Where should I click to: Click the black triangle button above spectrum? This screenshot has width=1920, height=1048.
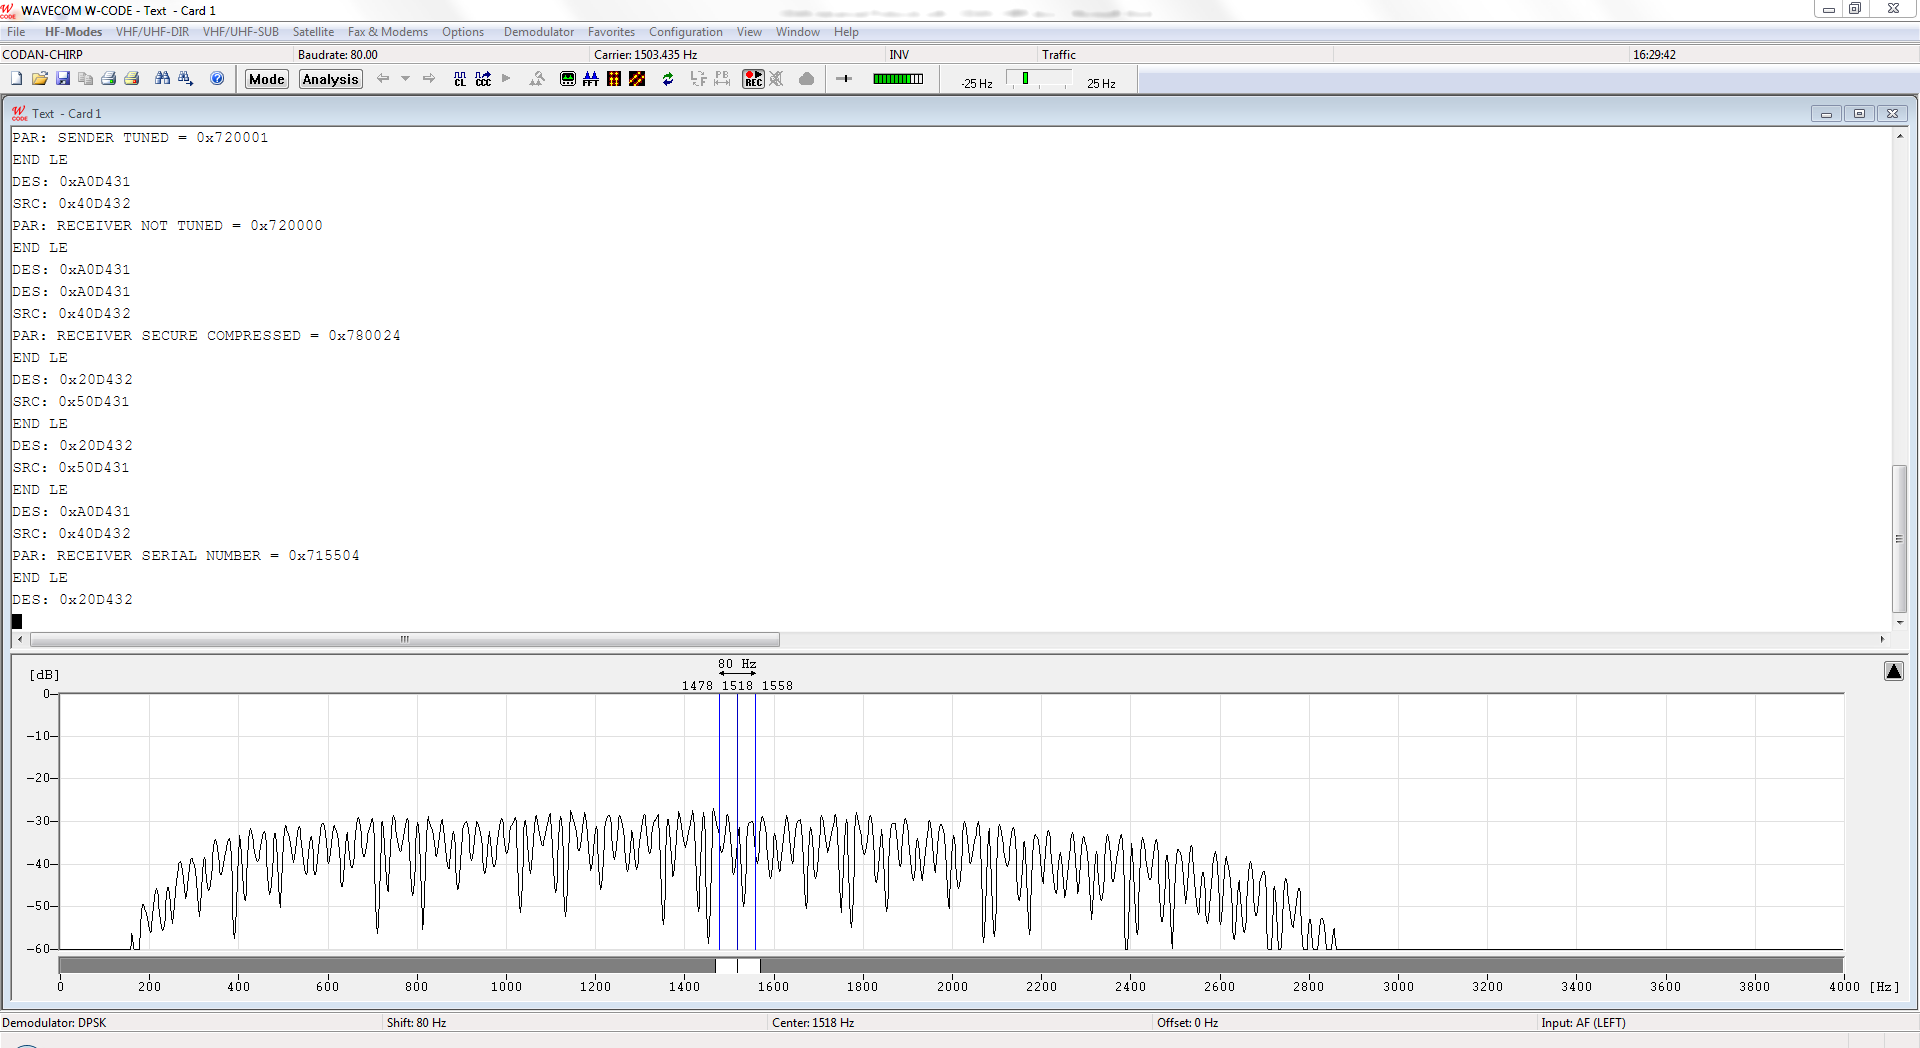click(1894, 671)
